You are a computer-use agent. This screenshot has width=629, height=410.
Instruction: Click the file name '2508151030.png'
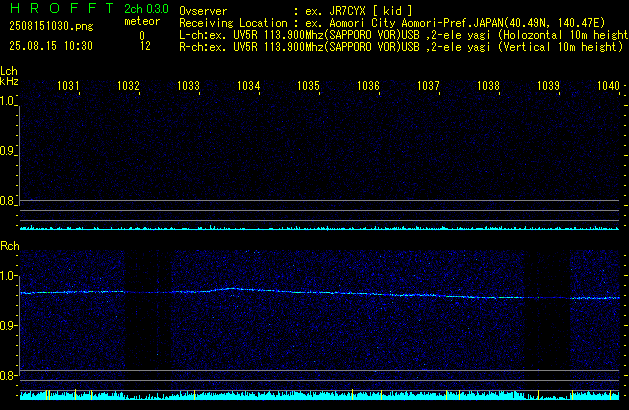pyautogui.click(x=51, y=26)
